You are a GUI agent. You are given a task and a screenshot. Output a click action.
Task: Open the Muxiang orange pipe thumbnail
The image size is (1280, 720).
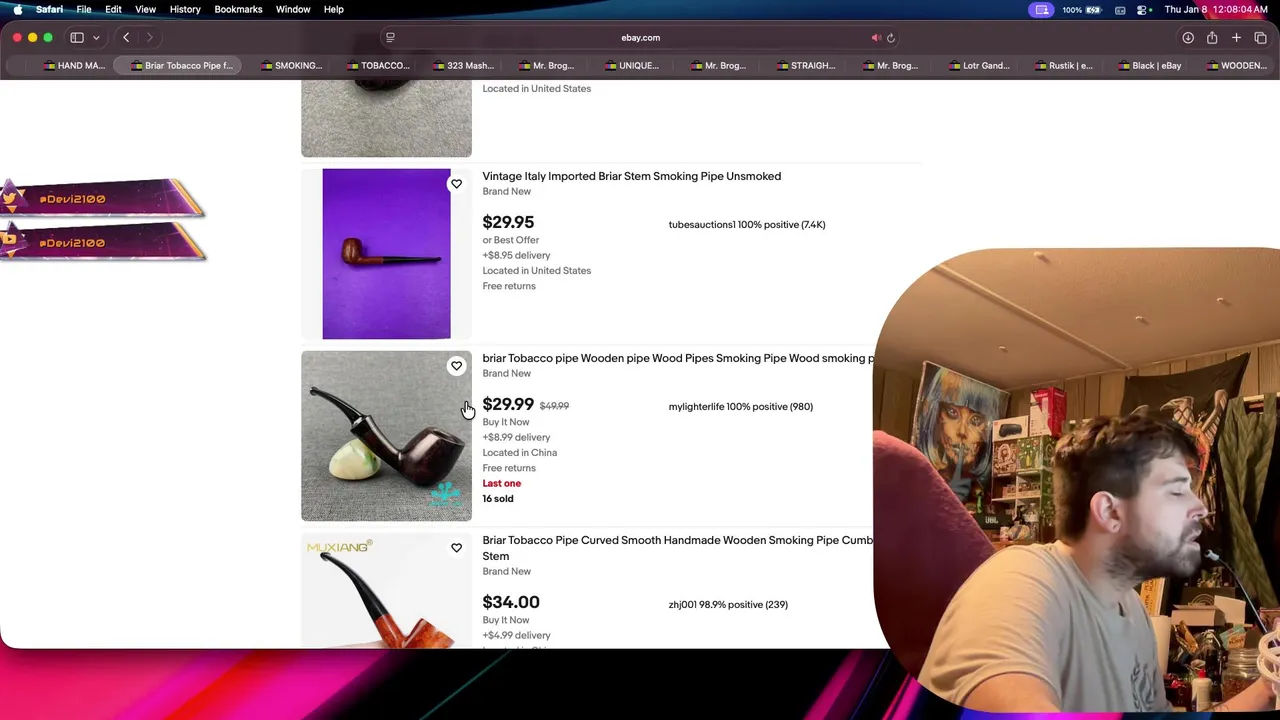pos(386,591)
